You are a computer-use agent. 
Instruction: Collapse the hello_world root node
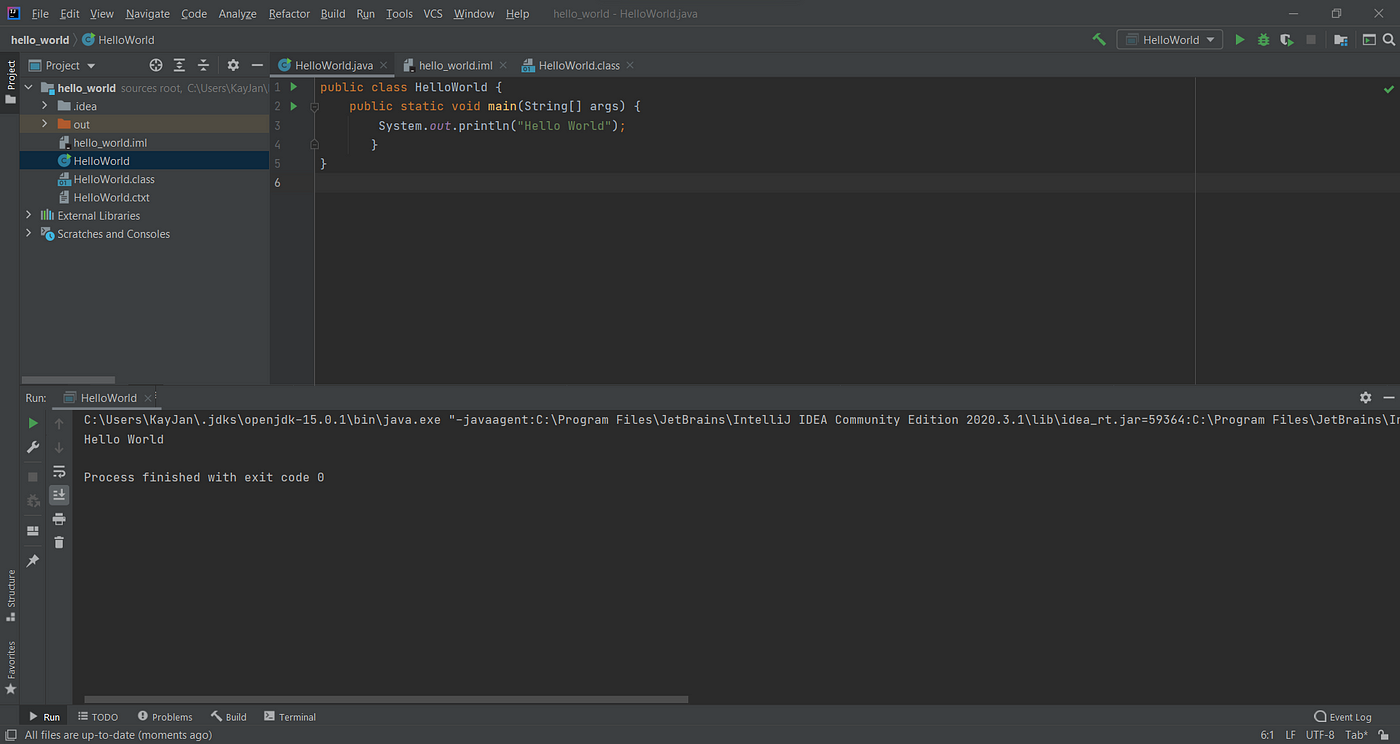tap(30, 88)
